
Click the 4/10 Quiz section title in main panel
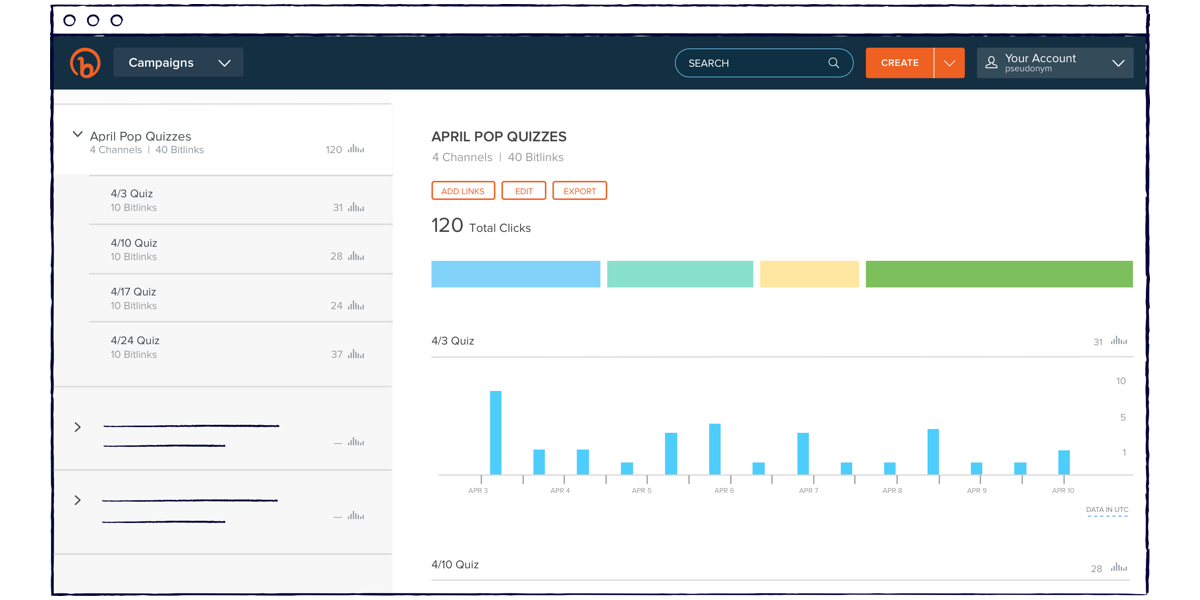(x=455, y=565)
